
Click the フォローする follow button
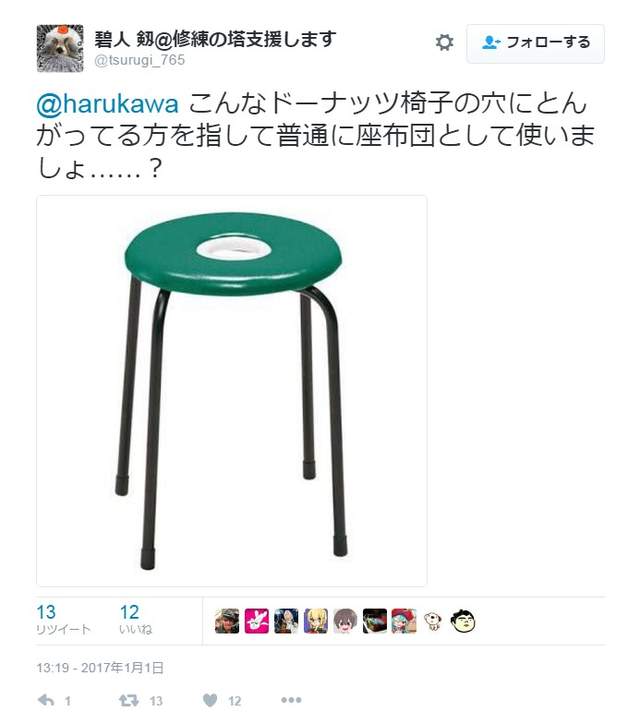[535, 43]
